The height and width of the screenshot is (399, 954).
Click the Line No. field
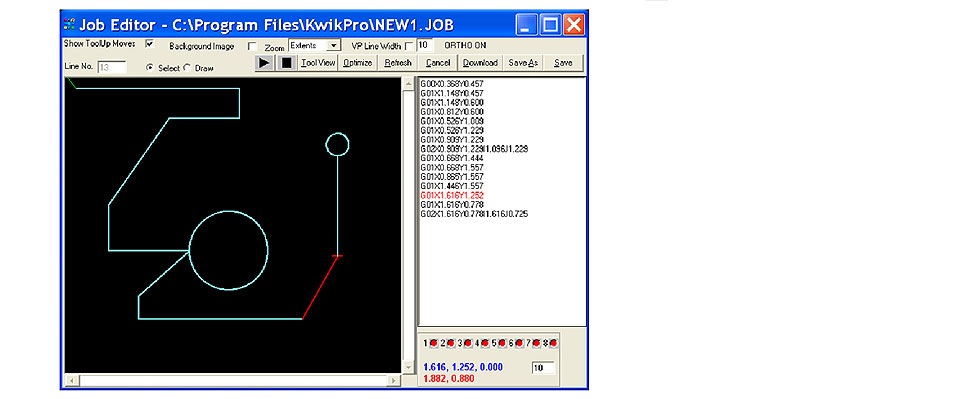pyautogui.click(x=112, y=67)
